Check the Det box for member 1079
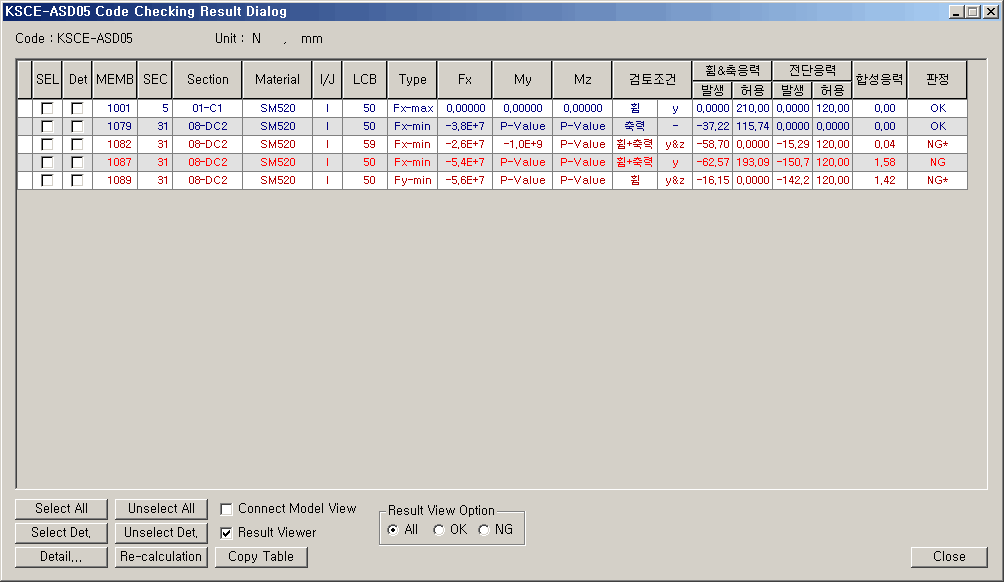 point(77,126)
